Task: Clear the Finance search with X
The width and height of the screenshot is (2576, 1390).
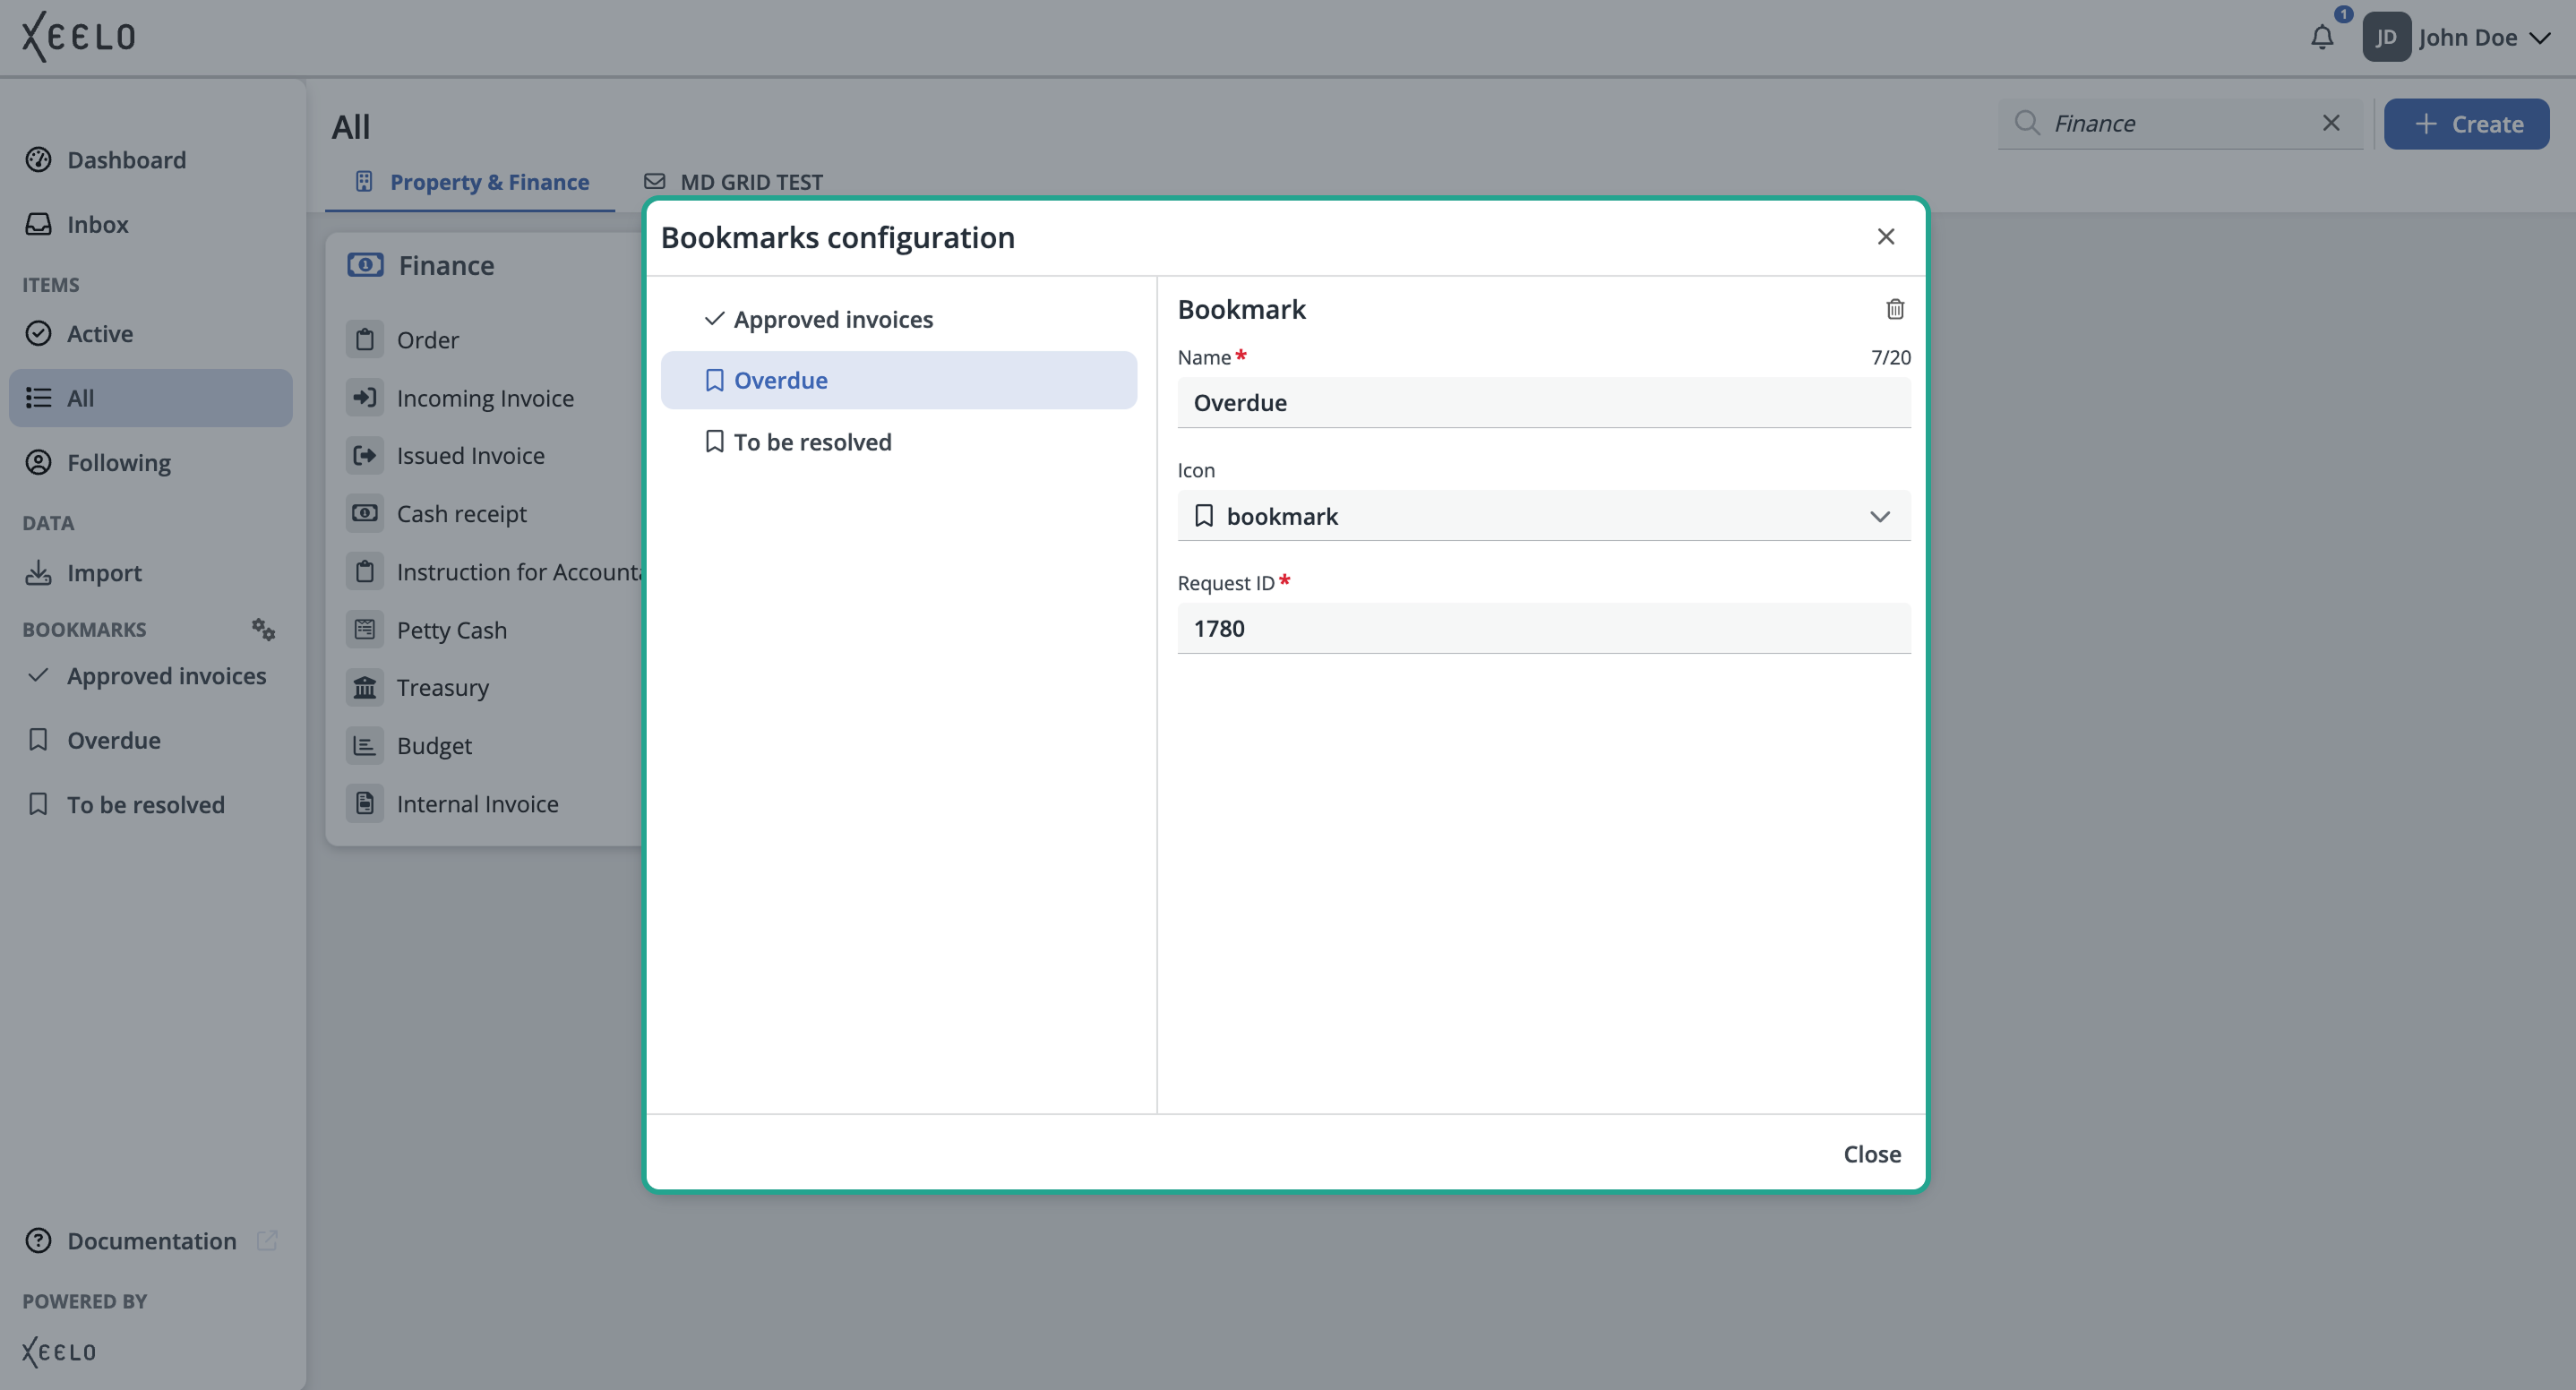Action: 2331,122
